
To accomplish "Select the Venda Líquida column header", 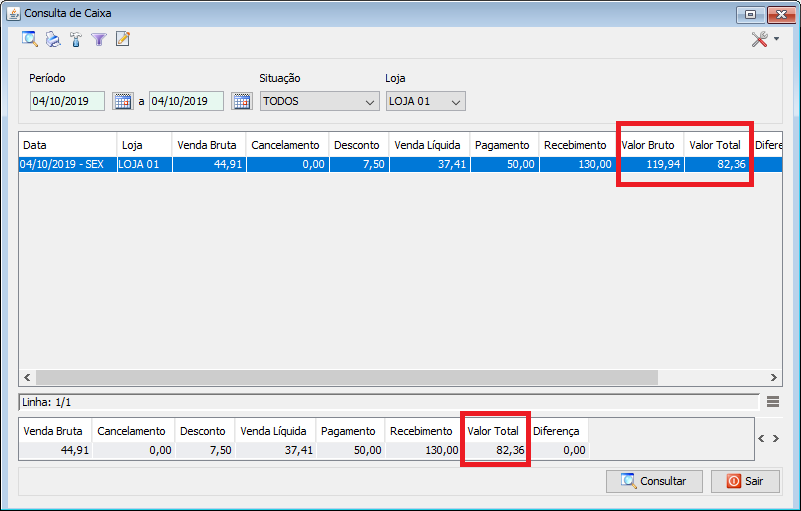I will [427, 145].
